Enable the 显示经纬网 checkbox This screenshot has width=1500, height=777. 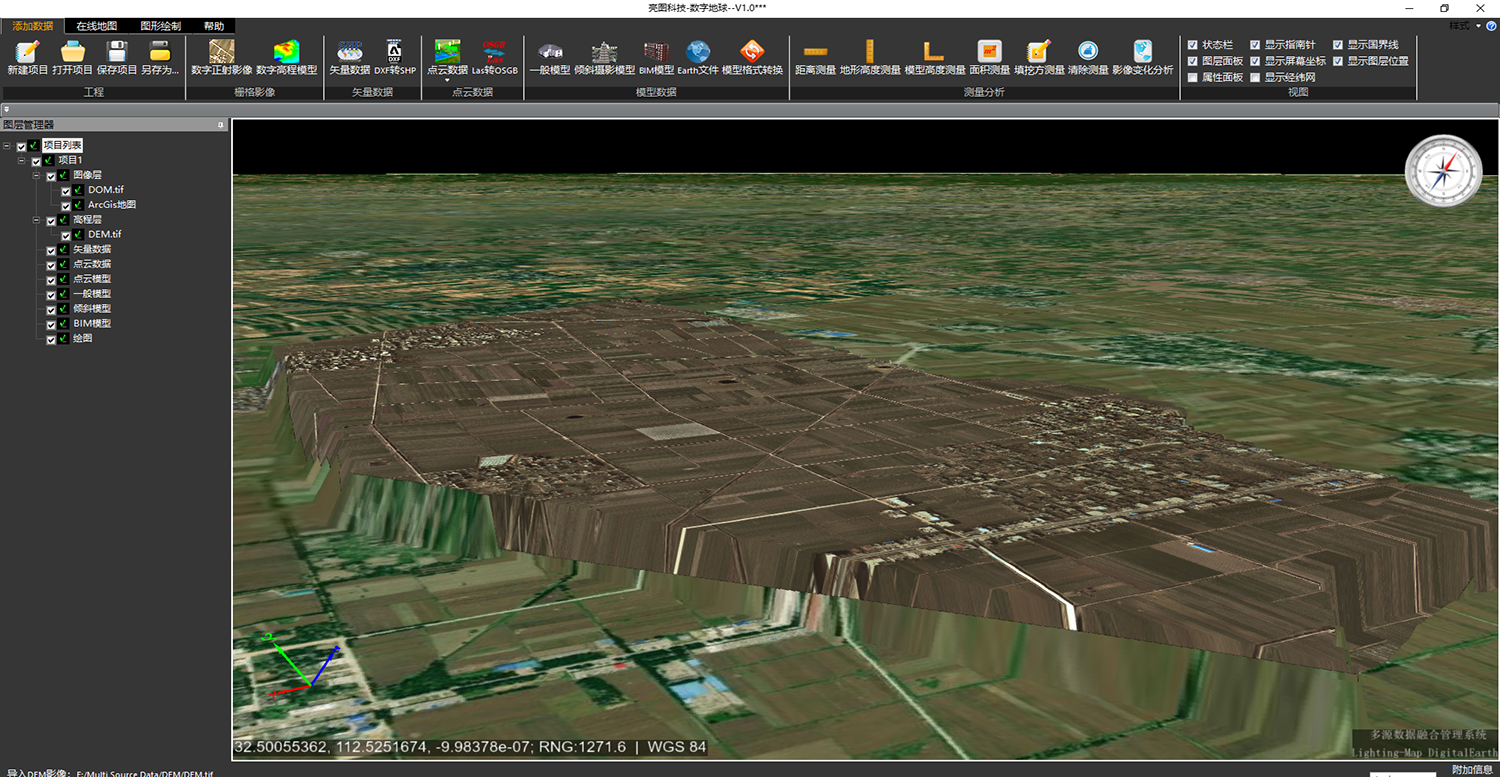click(1255, 77)
